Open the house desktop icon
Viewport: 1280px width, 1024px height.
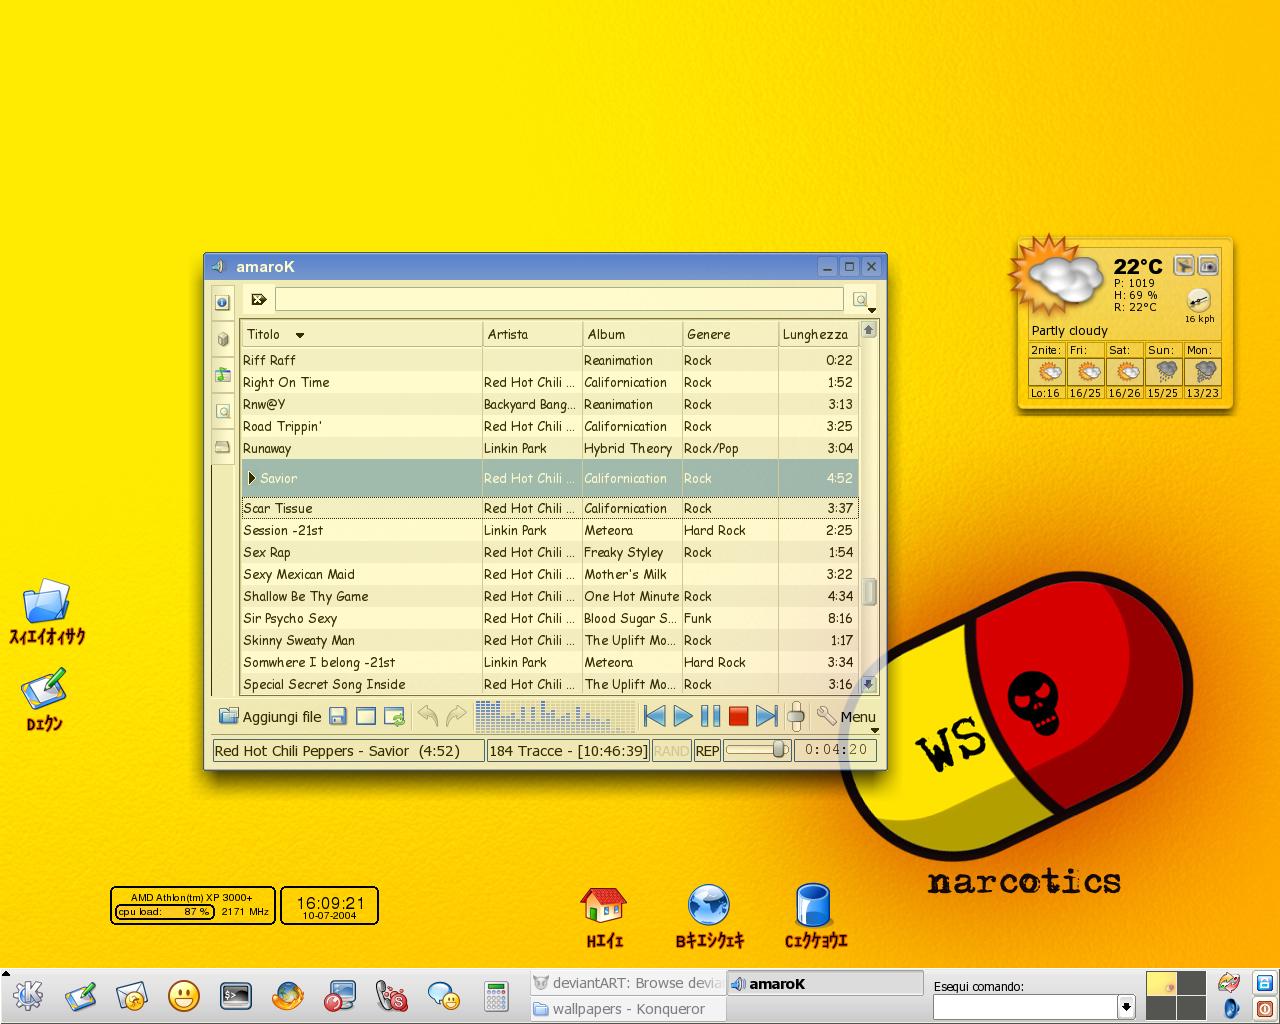[x=603, y=905]
